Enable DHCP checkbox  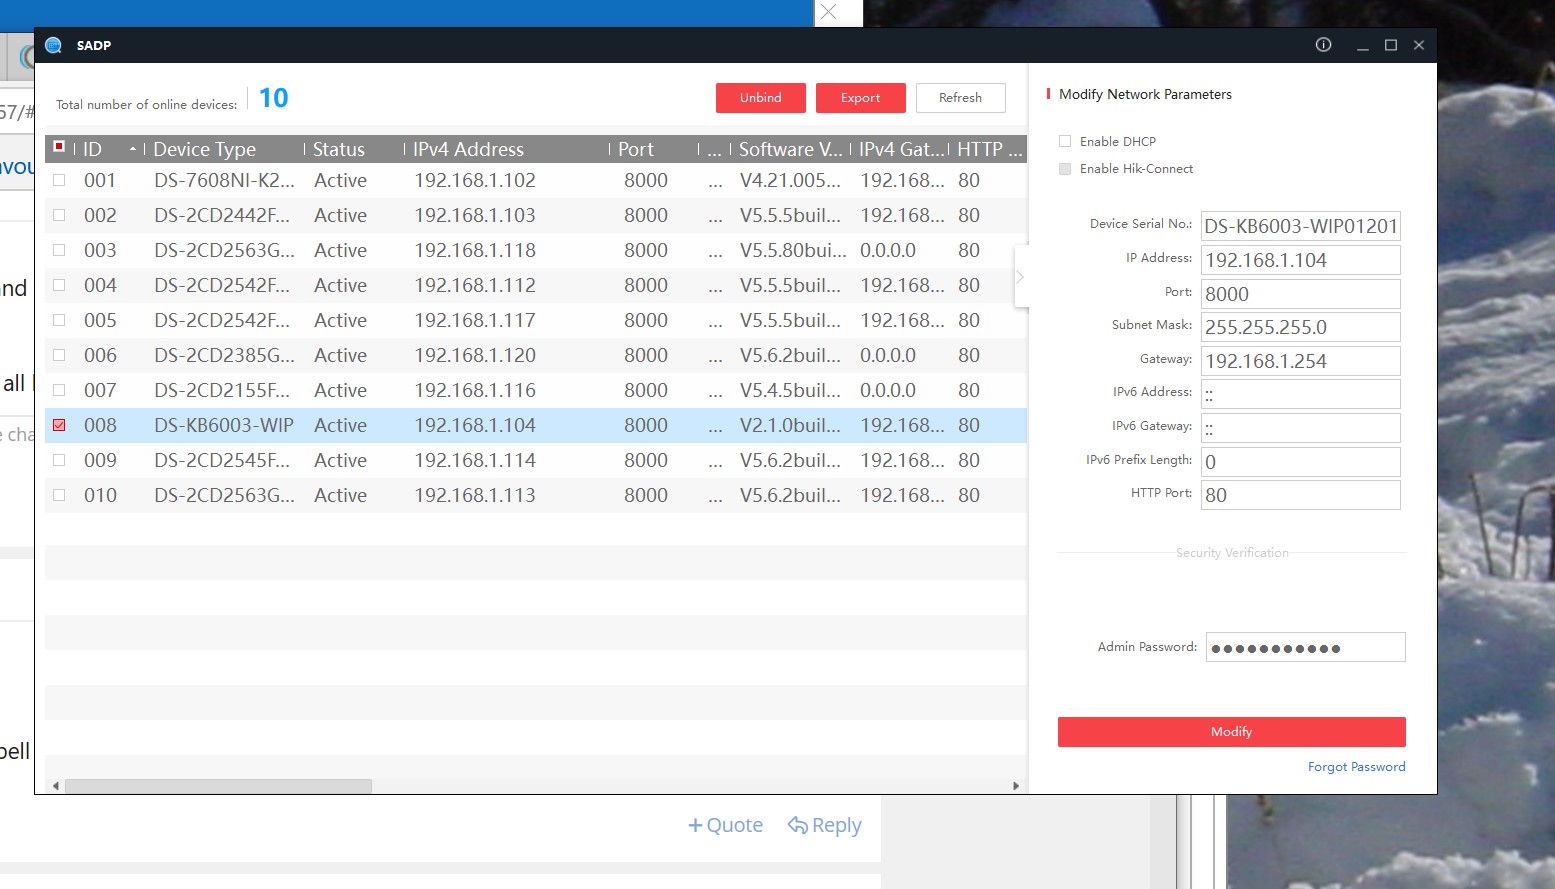tap(1065, 141)
